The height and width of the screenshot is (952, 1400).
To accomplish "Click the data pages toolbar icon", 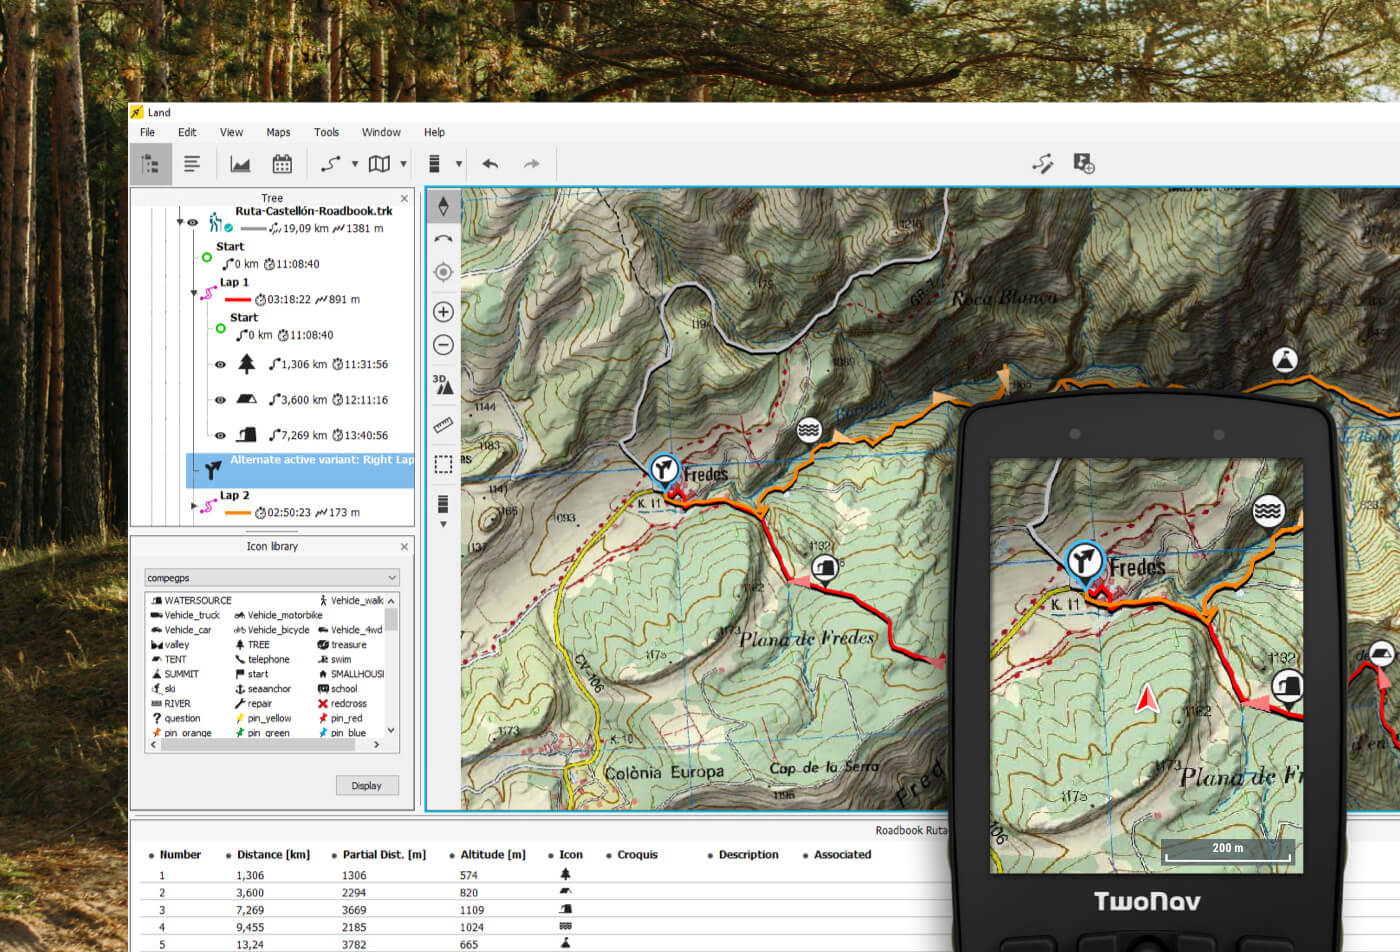I will 434,164.
